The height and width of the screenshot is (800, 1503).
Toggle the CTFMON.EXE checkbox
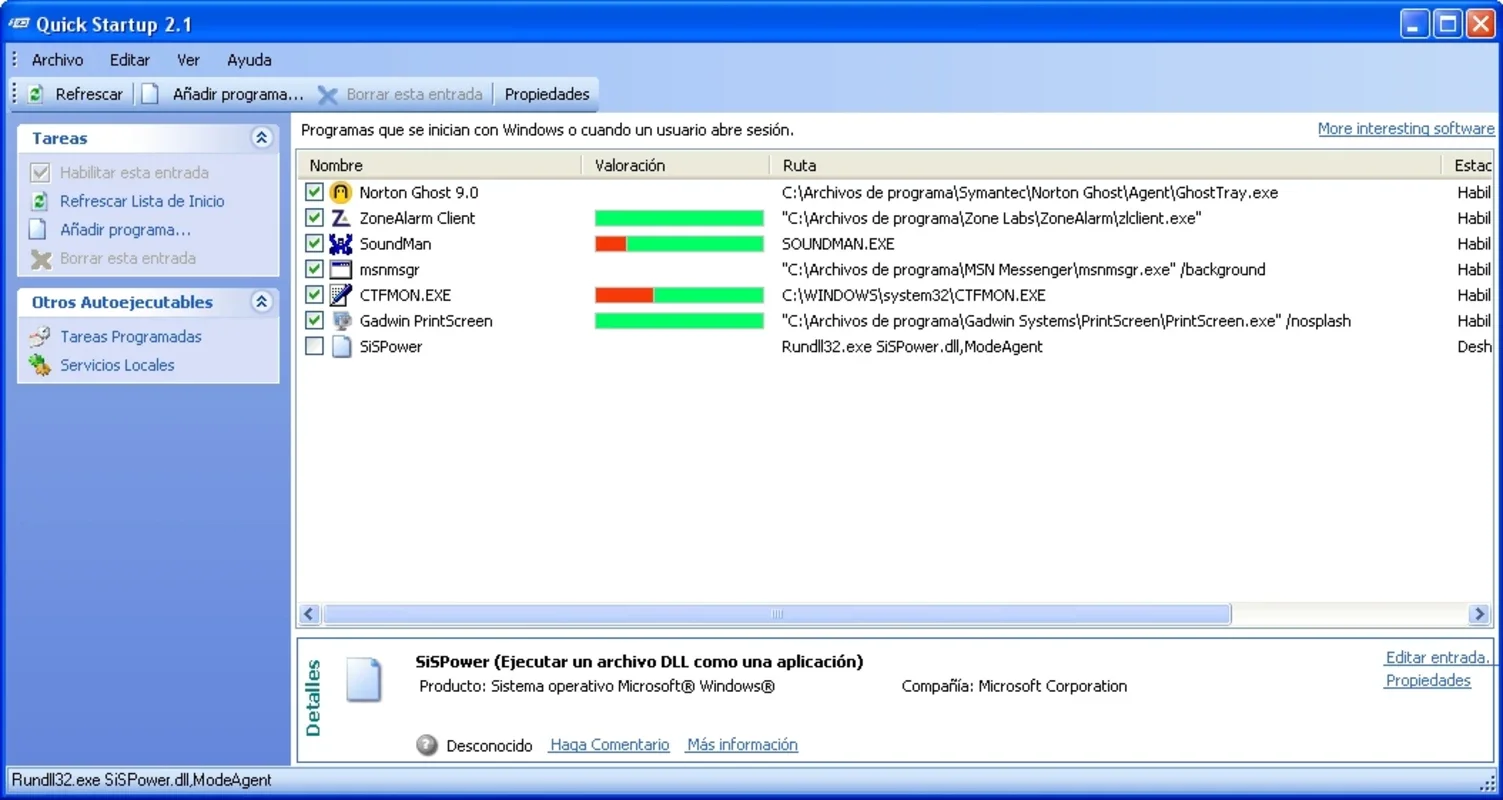click(x=314, y=295)
